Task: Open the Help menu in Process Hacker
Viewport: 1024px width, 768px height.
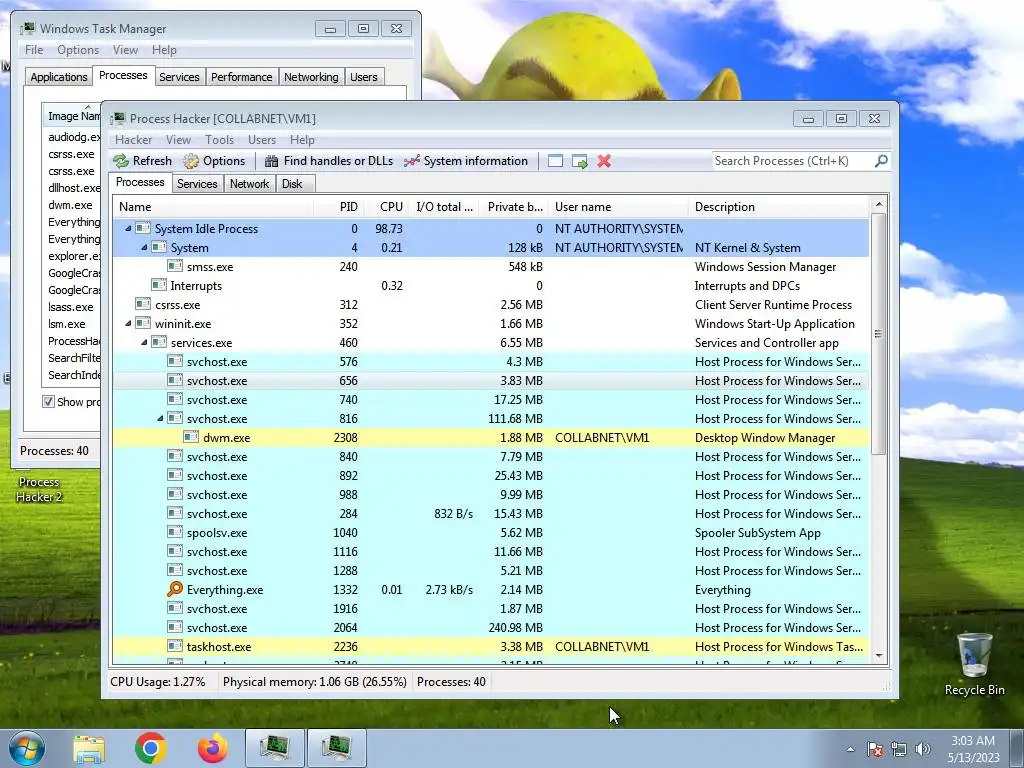Action: (x=302, y=140)
